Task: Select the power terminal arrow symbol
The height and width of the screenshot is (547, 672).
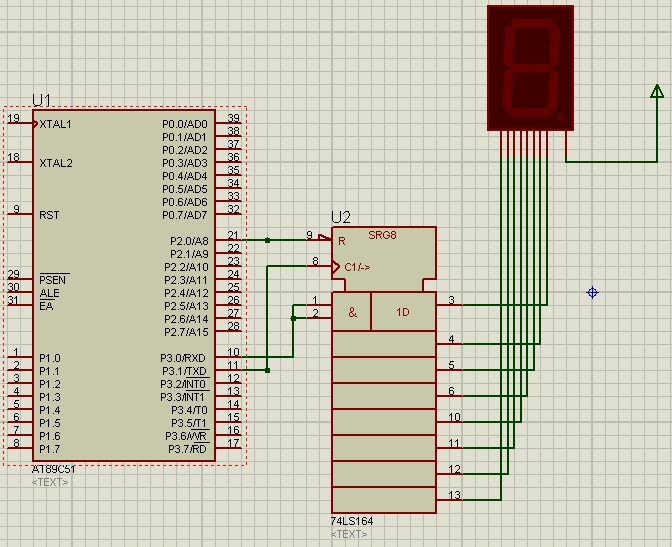Action: point(657,92)
